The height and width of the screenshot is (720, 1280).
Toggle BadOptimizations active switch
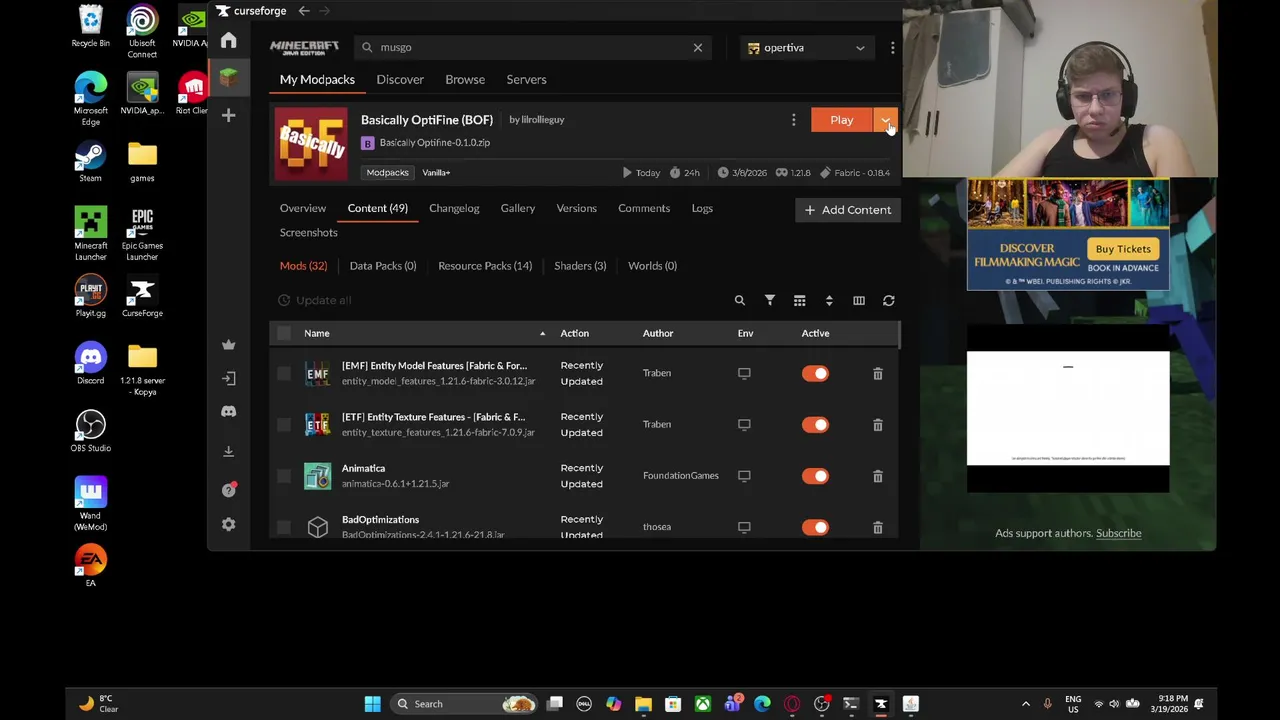(x=815, y=527)
